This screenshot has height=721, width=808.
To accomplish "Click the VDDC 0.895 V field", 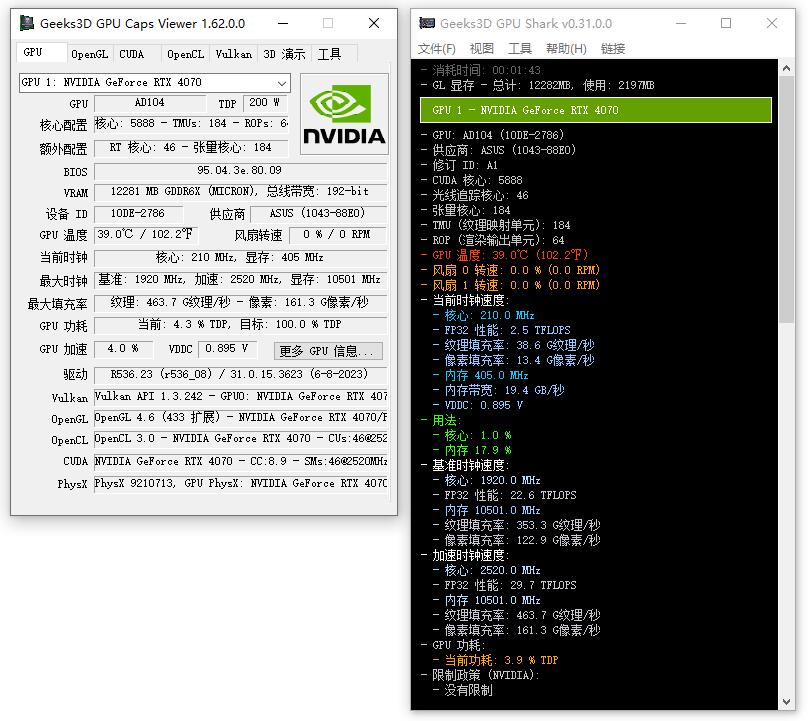I will click(227, 349).
